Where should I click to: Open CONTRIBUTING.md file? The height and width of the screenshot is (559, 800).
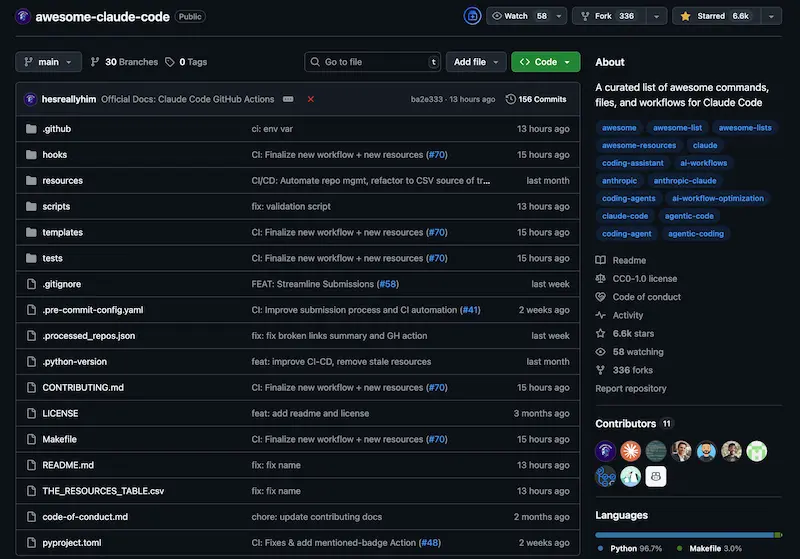point(83,387)
